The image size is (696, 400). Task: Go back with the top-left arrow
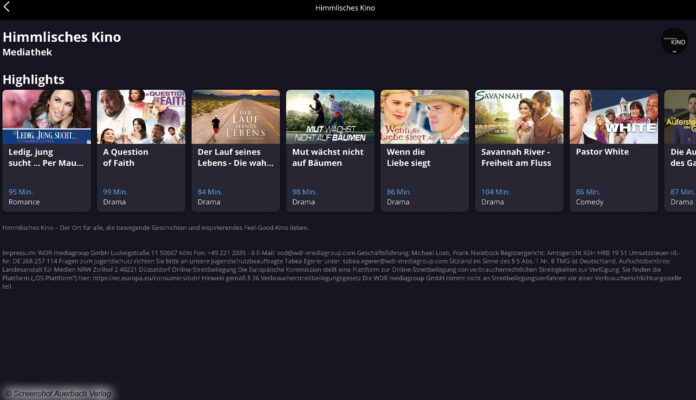pyautogui.click(x=7, y=7)
